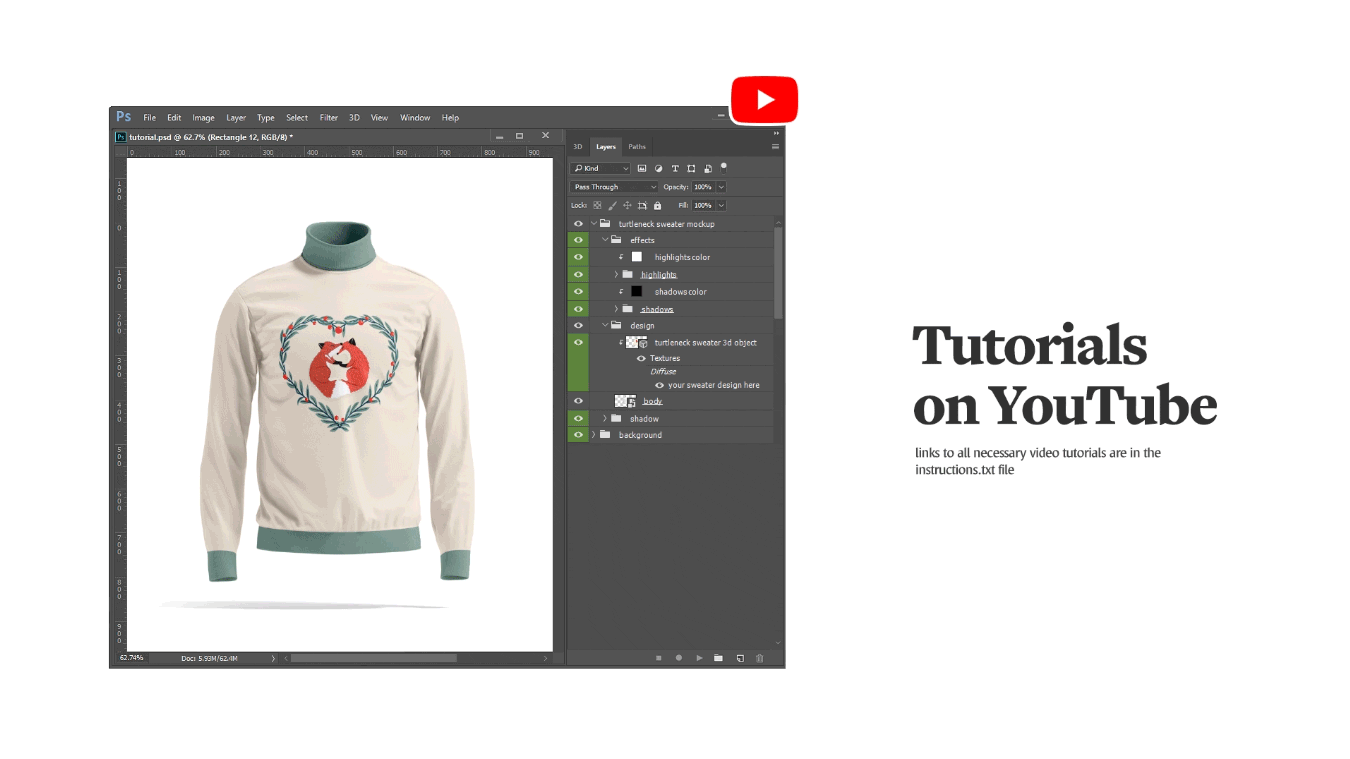The image size is (1350, 759).
Task: Open the Fill slider dropdown arrow
Action: (x=721, y=205)
